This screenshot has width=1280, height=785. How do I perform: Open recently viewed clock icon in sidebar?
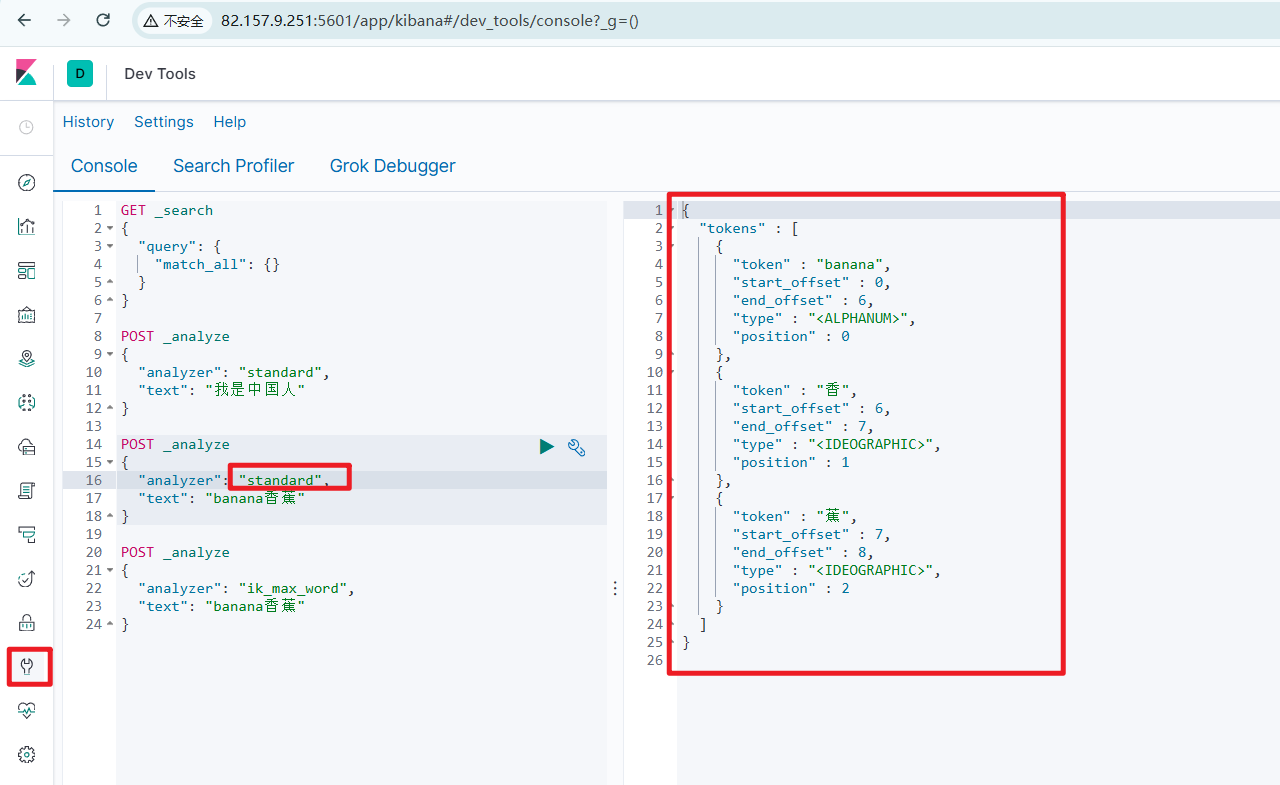click(27, 127)
